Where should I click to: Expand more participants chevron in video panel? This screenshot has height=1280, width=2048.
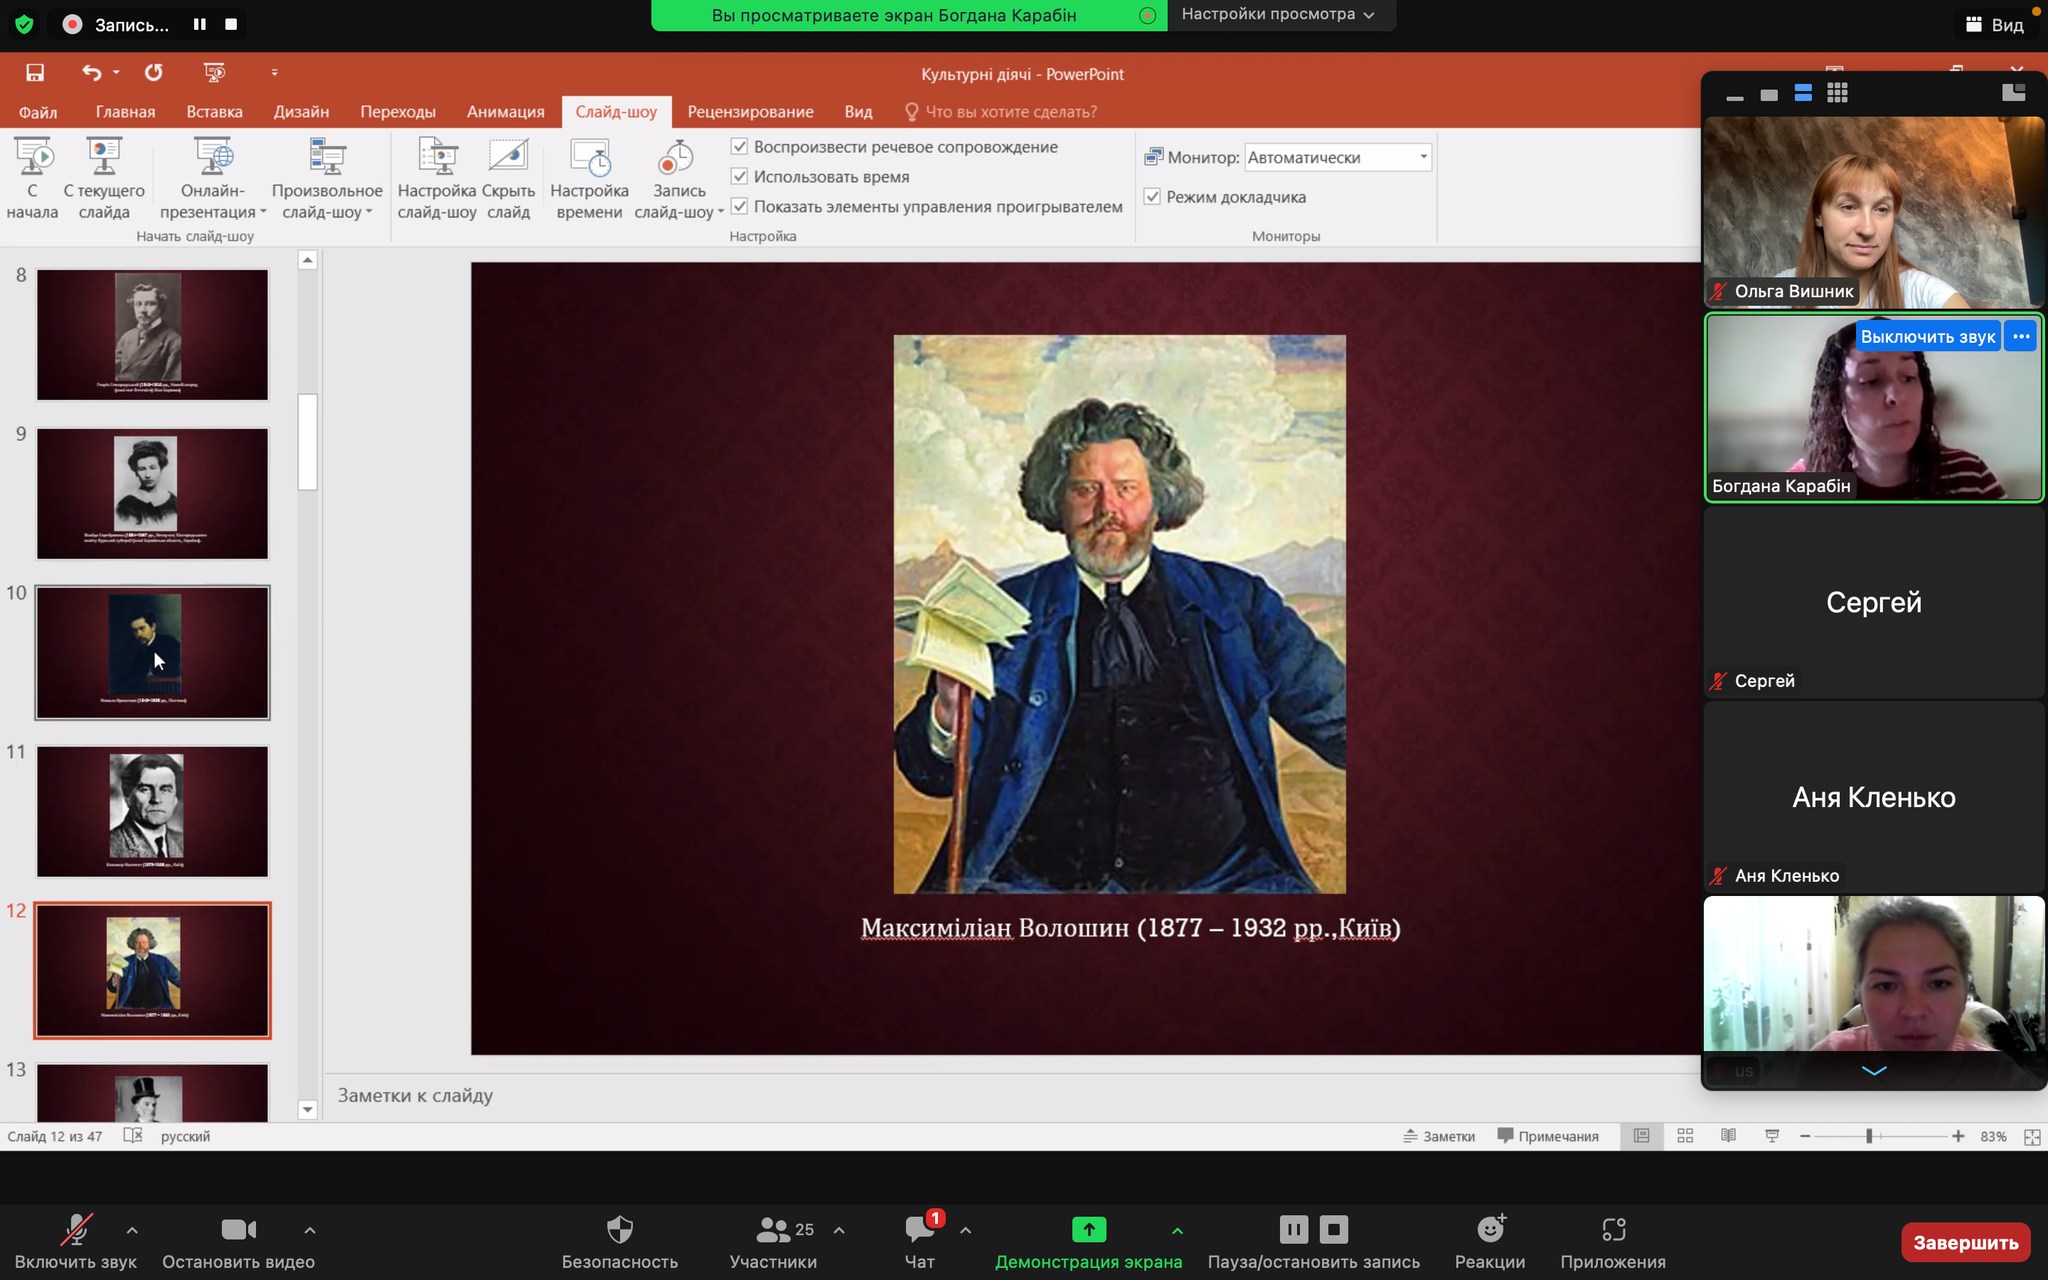coord(1874,1070)
